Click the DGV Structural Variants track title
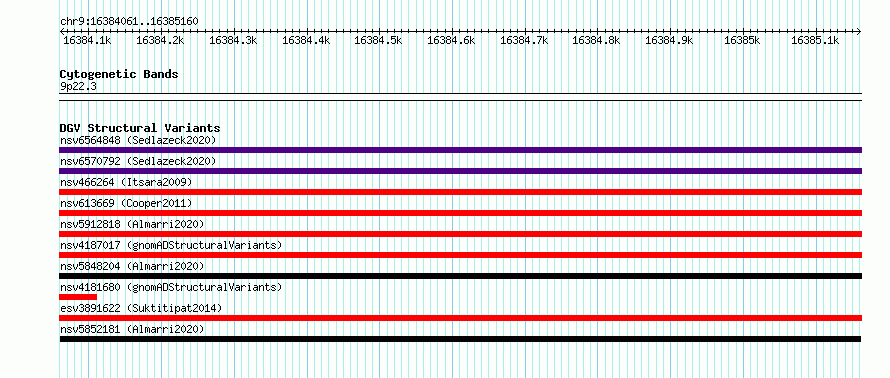 tap(140, 128)
